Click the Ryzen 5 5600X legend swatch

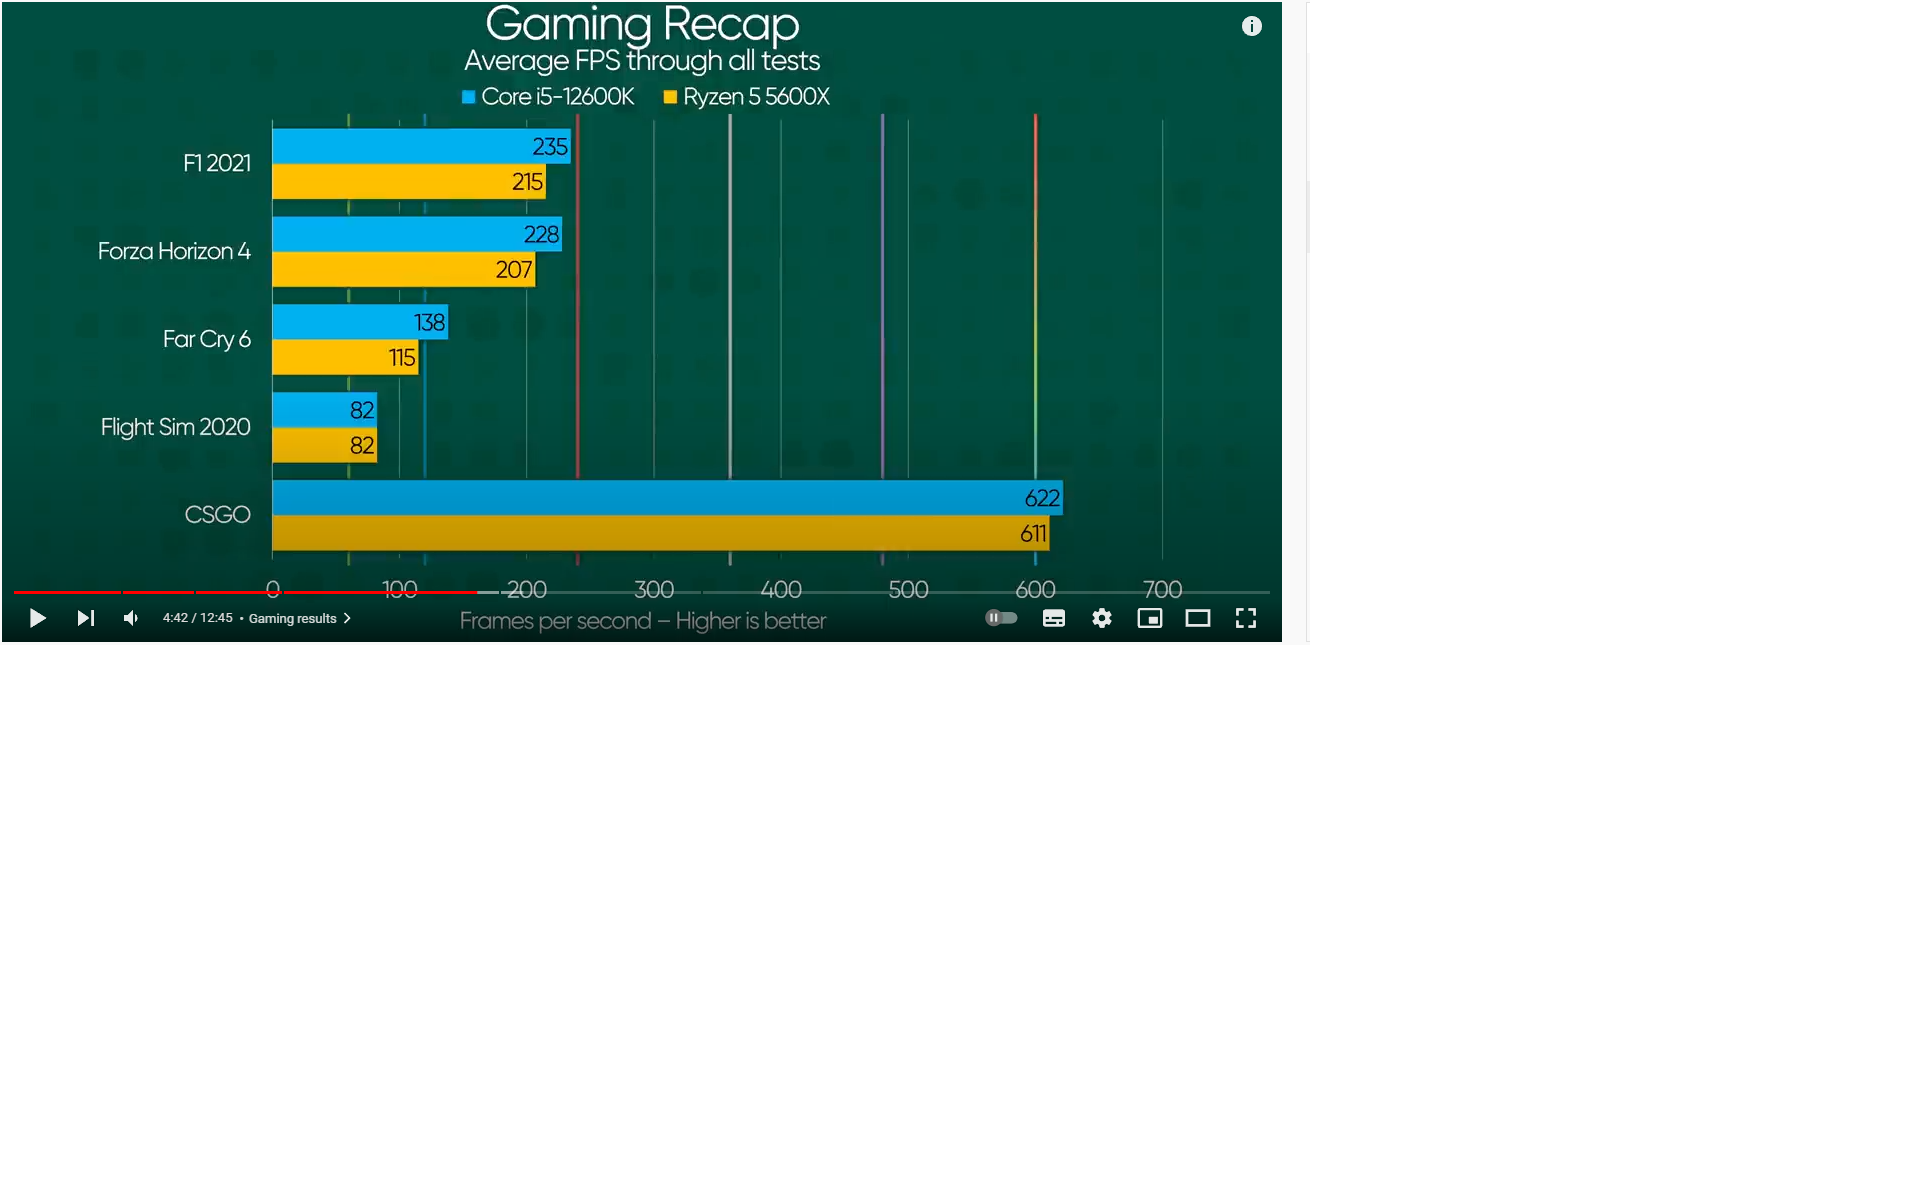[x=670, y=97]
